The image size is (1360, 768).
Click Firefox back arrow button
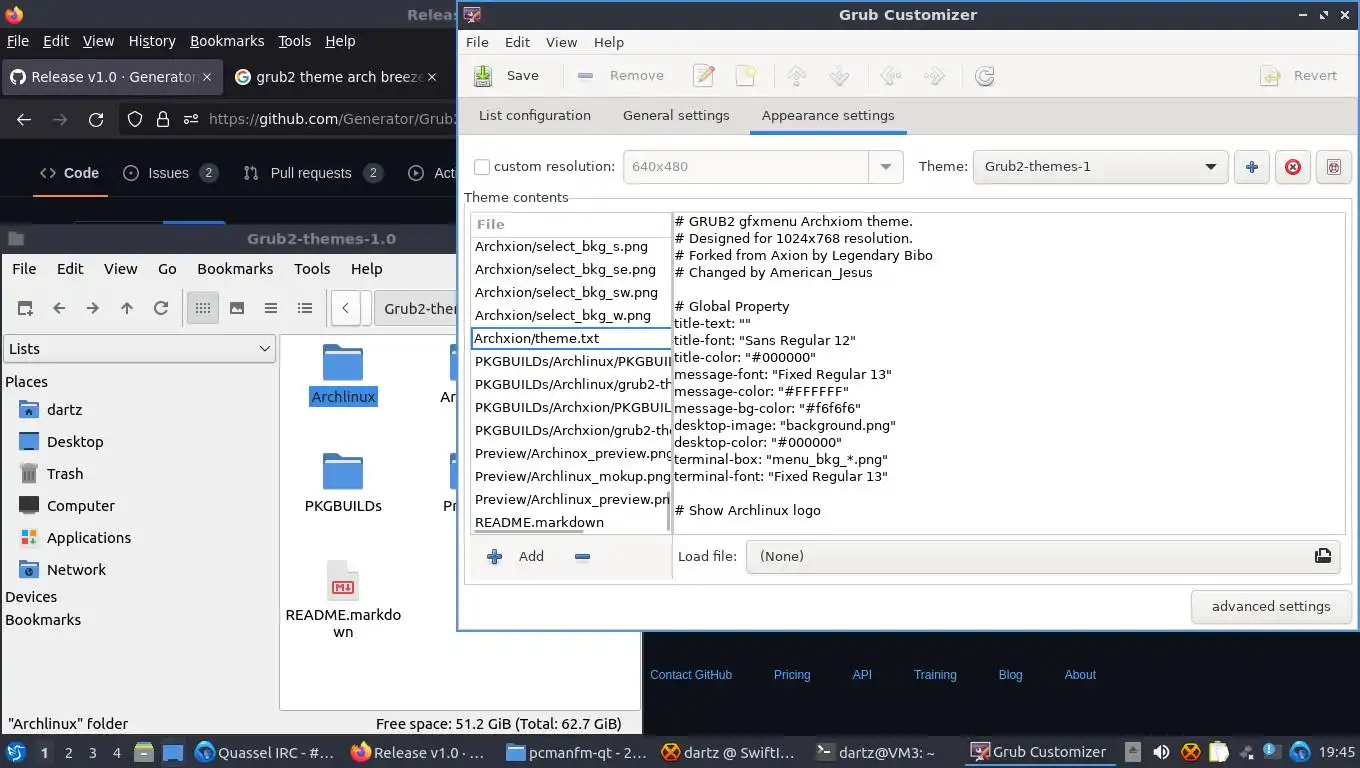tap(24, 119)
